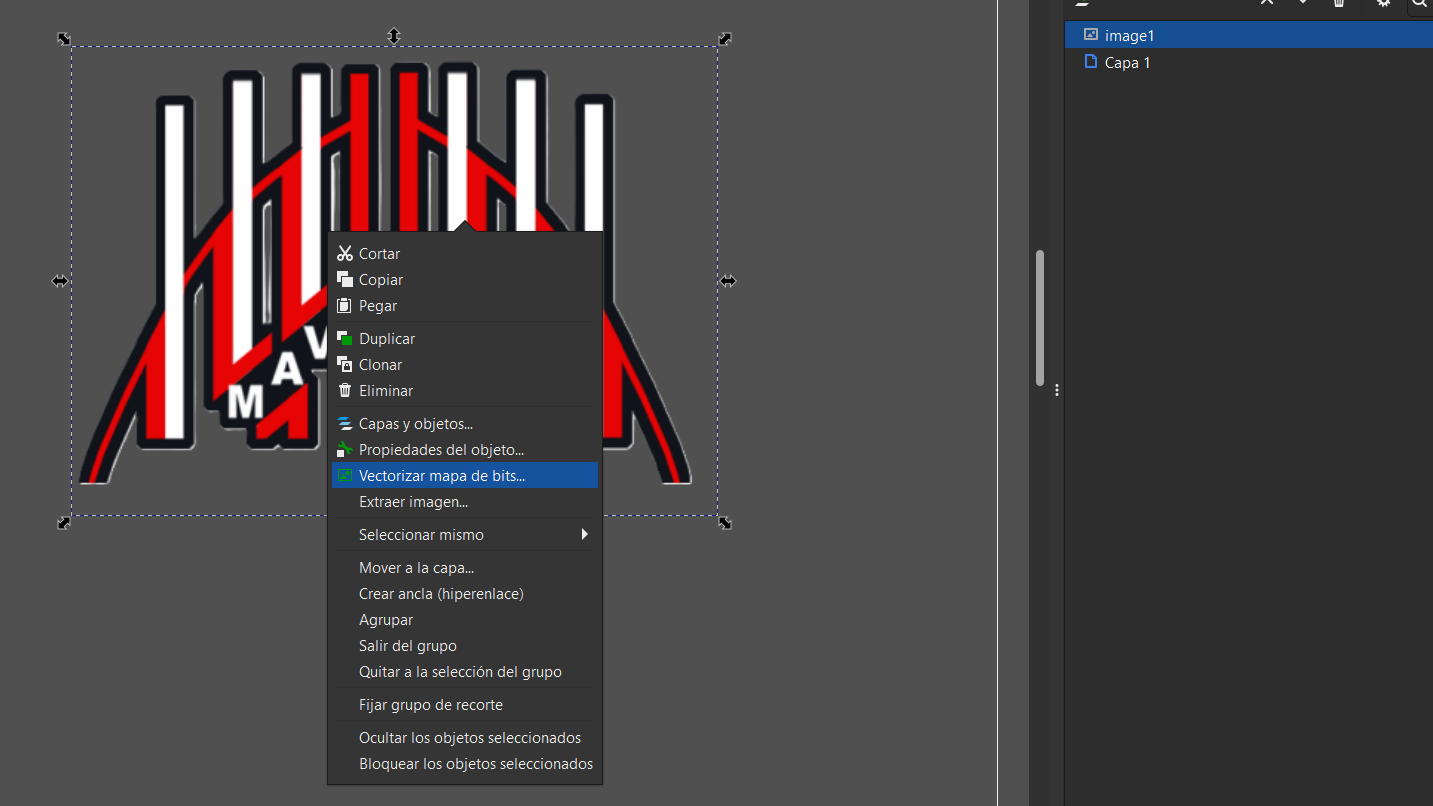Select Copiar in the context menu

point(465,280)
